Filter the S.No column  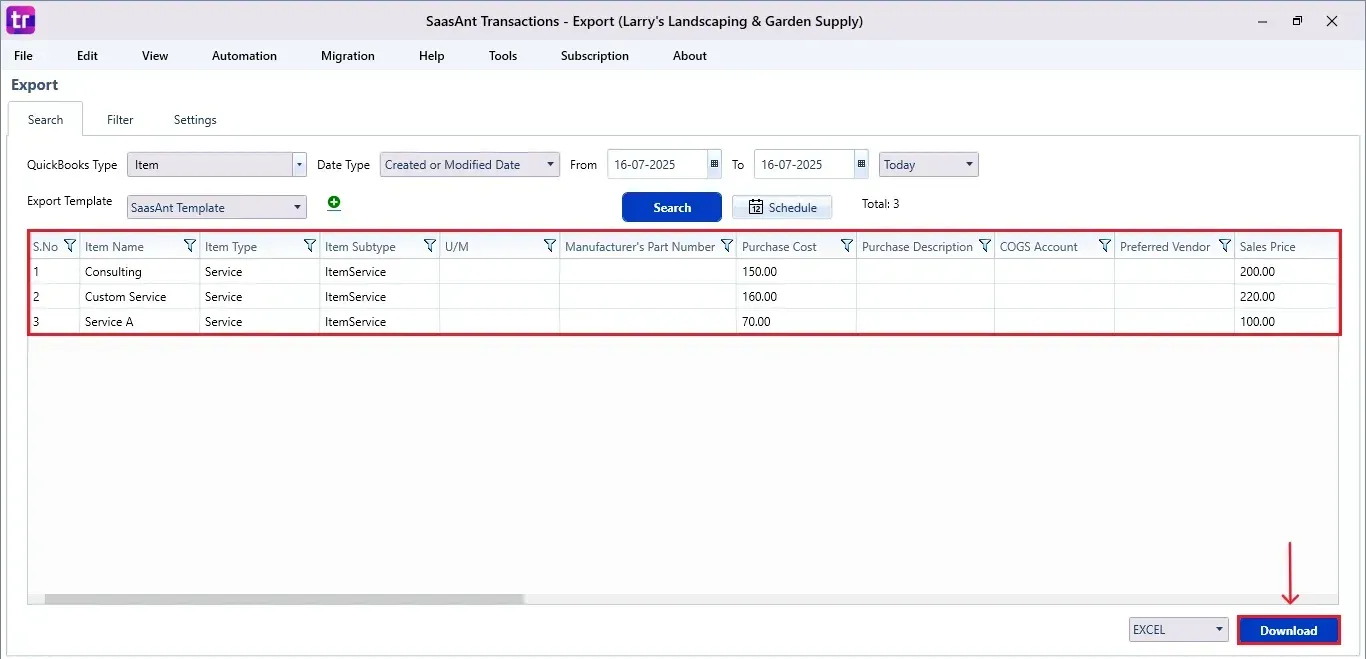point(70,246)
